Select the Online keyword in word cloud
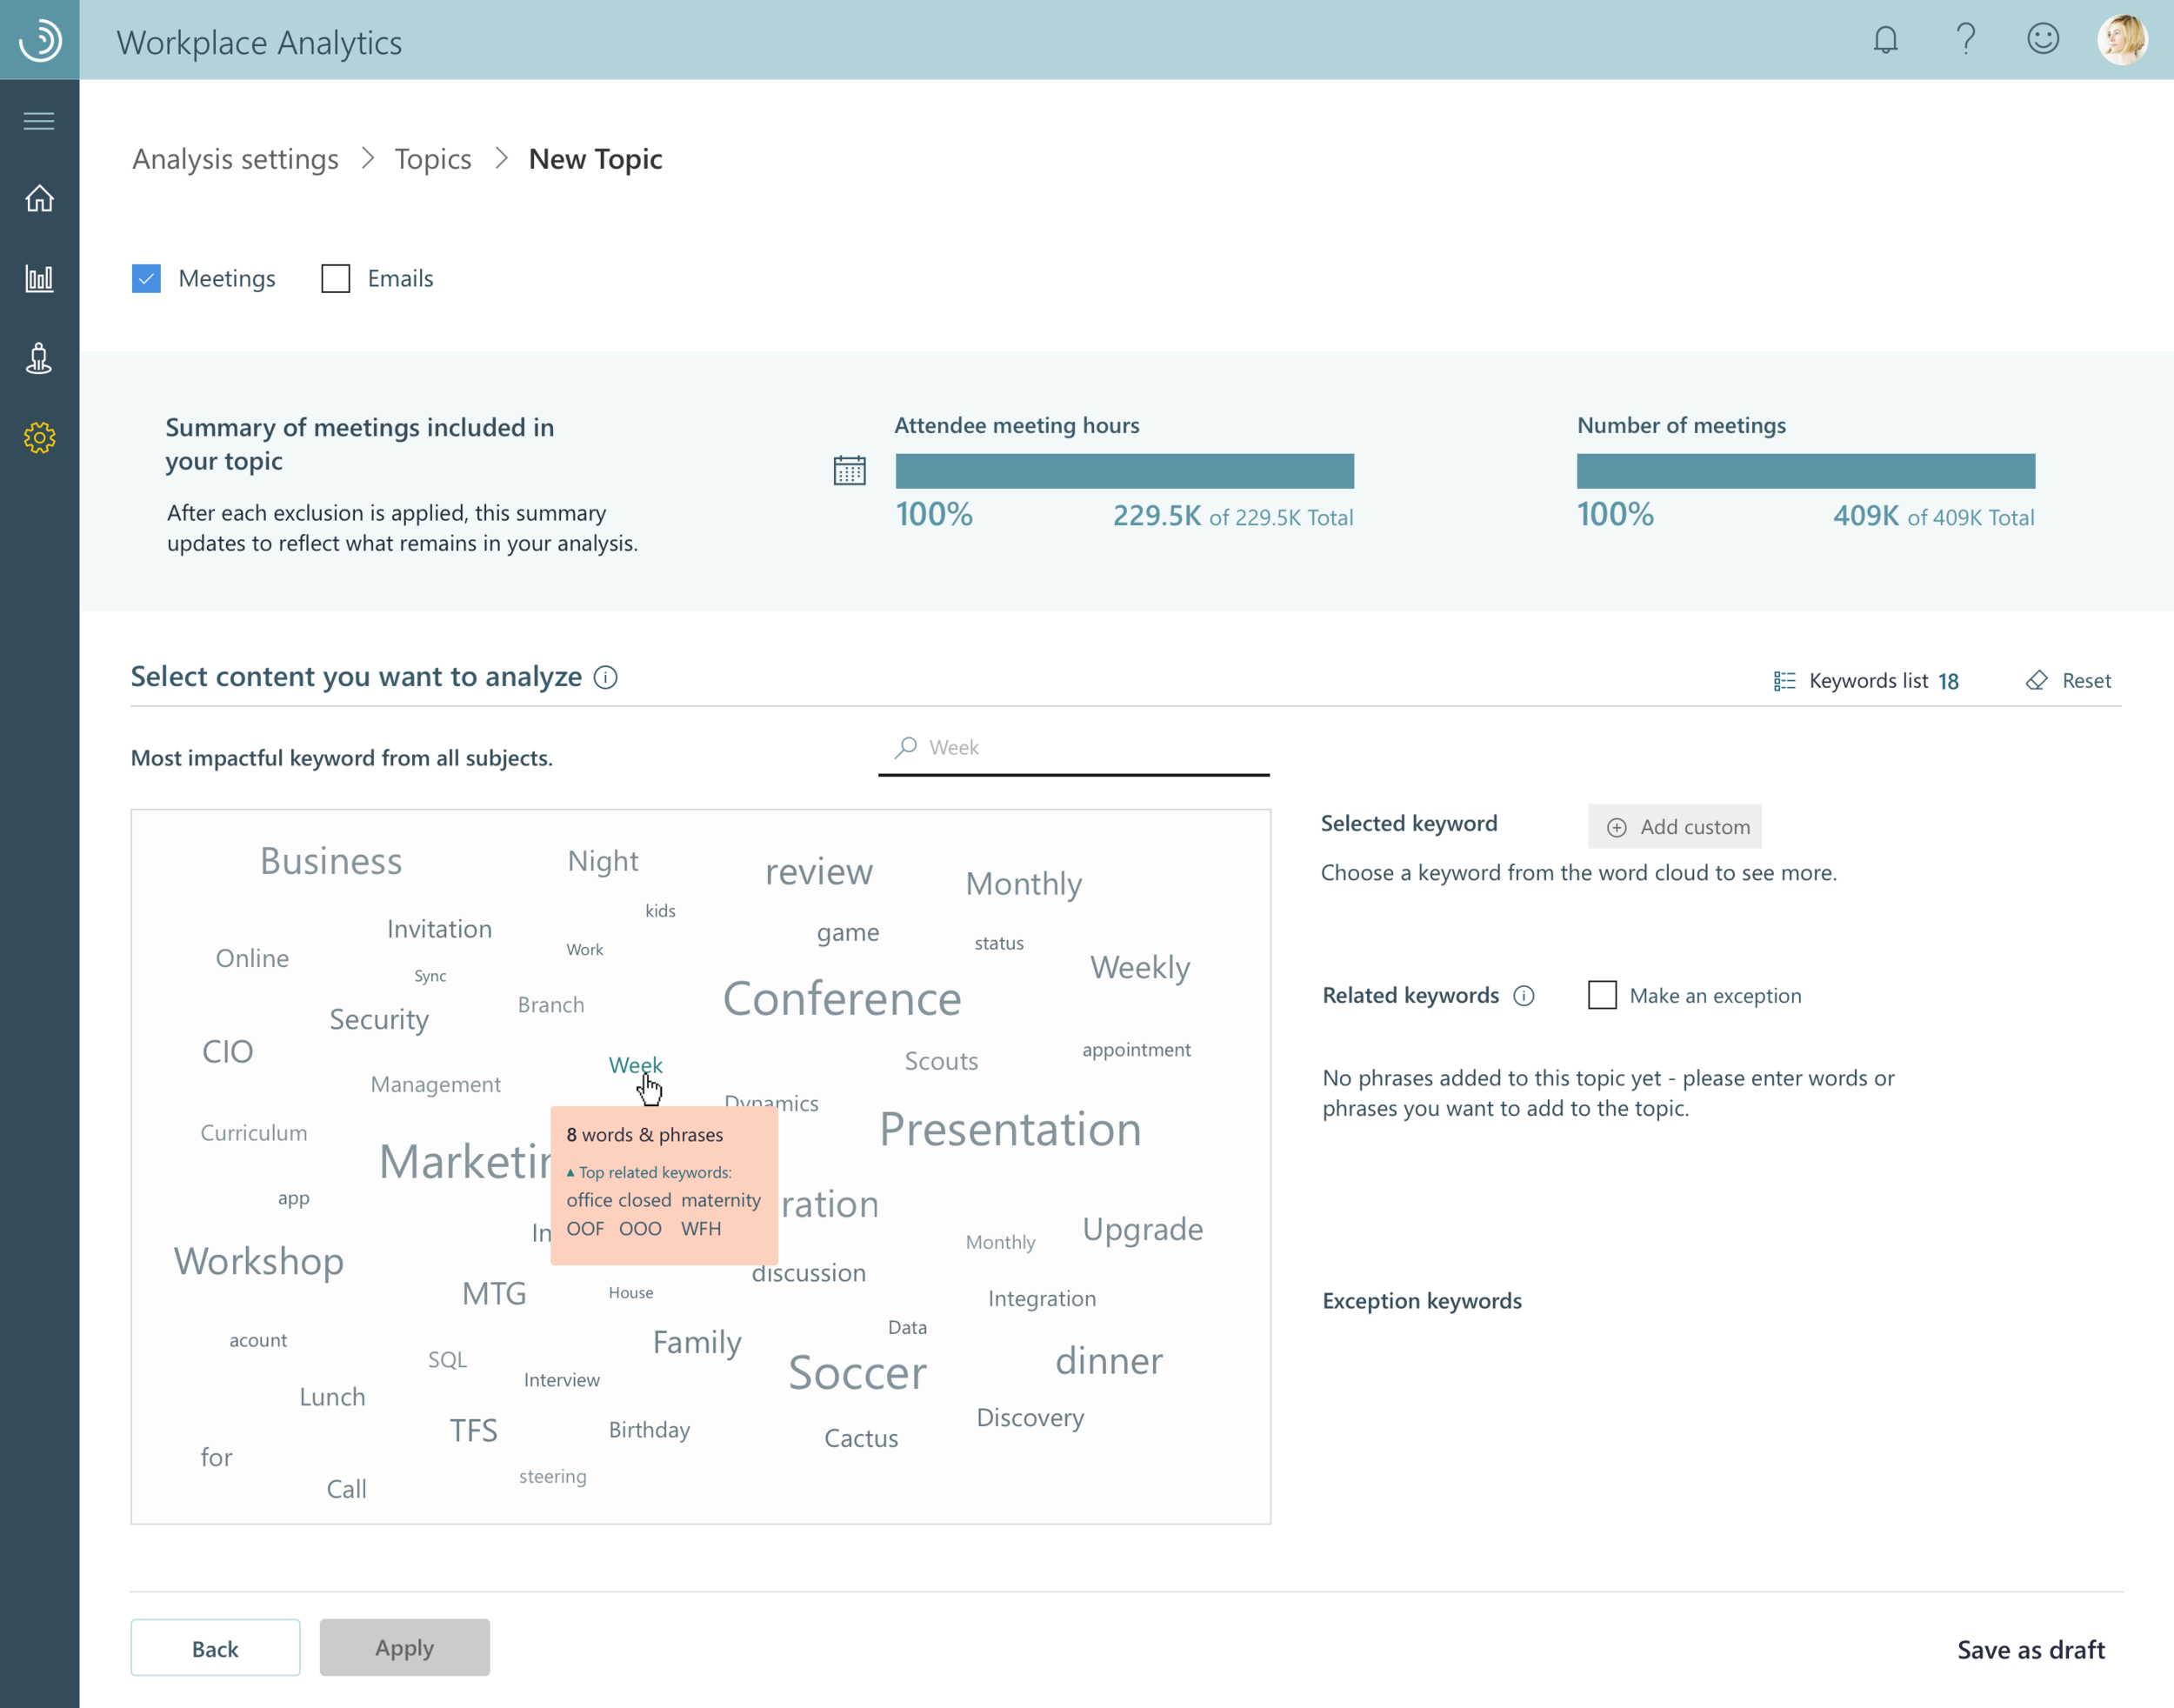Image resolution: width=2174 pixels, height=1708 pixels. point(252,958)
